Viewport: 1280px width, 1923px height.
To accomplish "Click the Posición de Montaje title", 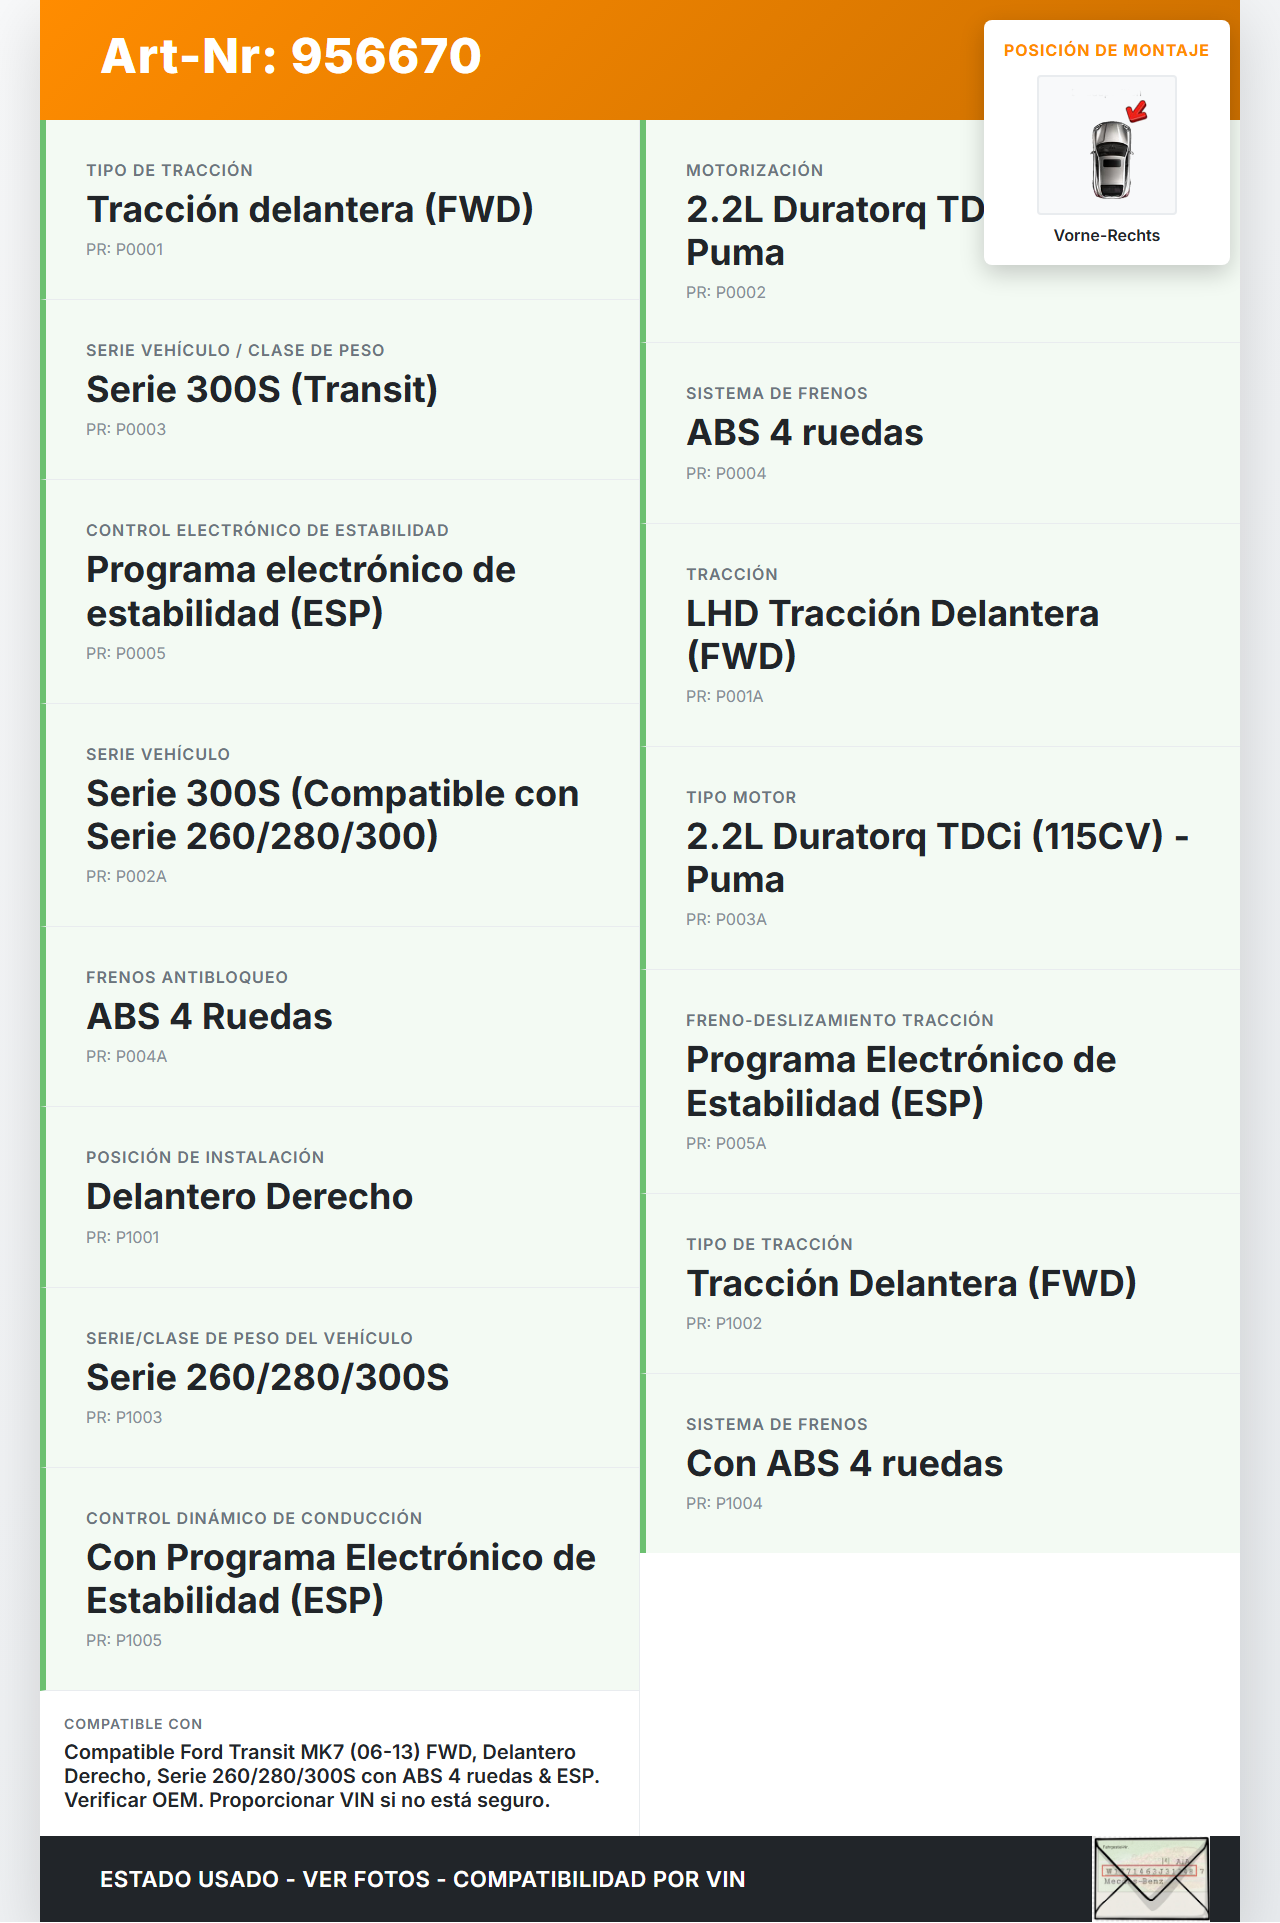I will (1106, 51).
